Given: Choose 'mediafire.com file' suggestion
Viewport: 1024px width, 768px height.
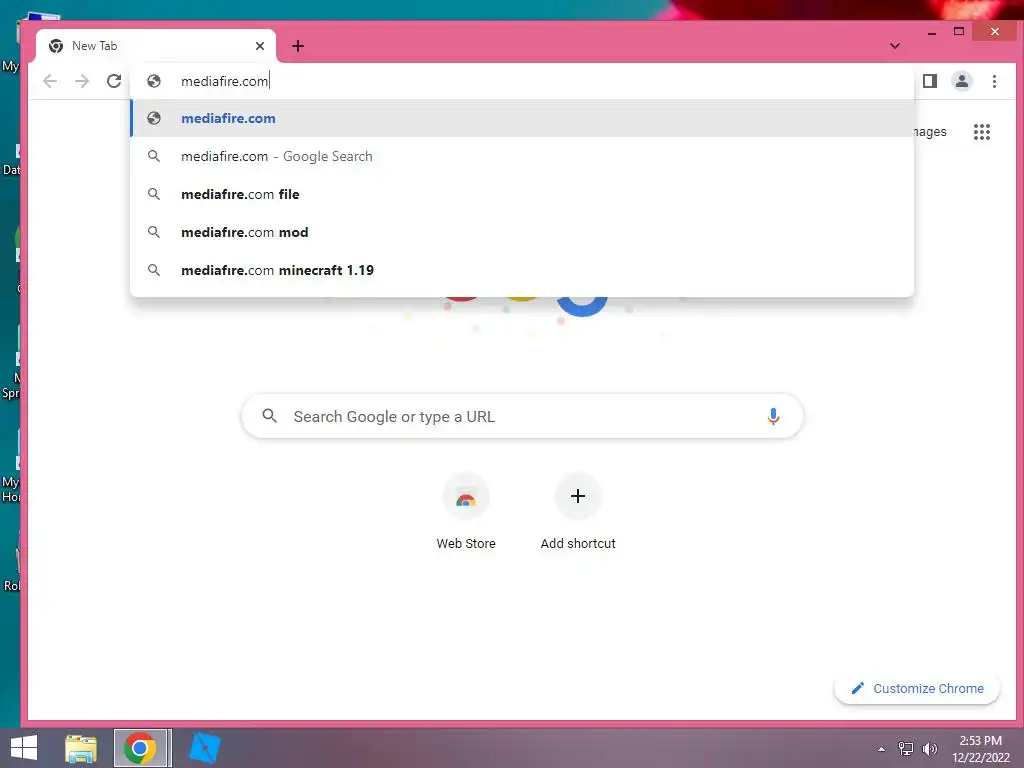Looking at the screenshot, I should [522, 194].
